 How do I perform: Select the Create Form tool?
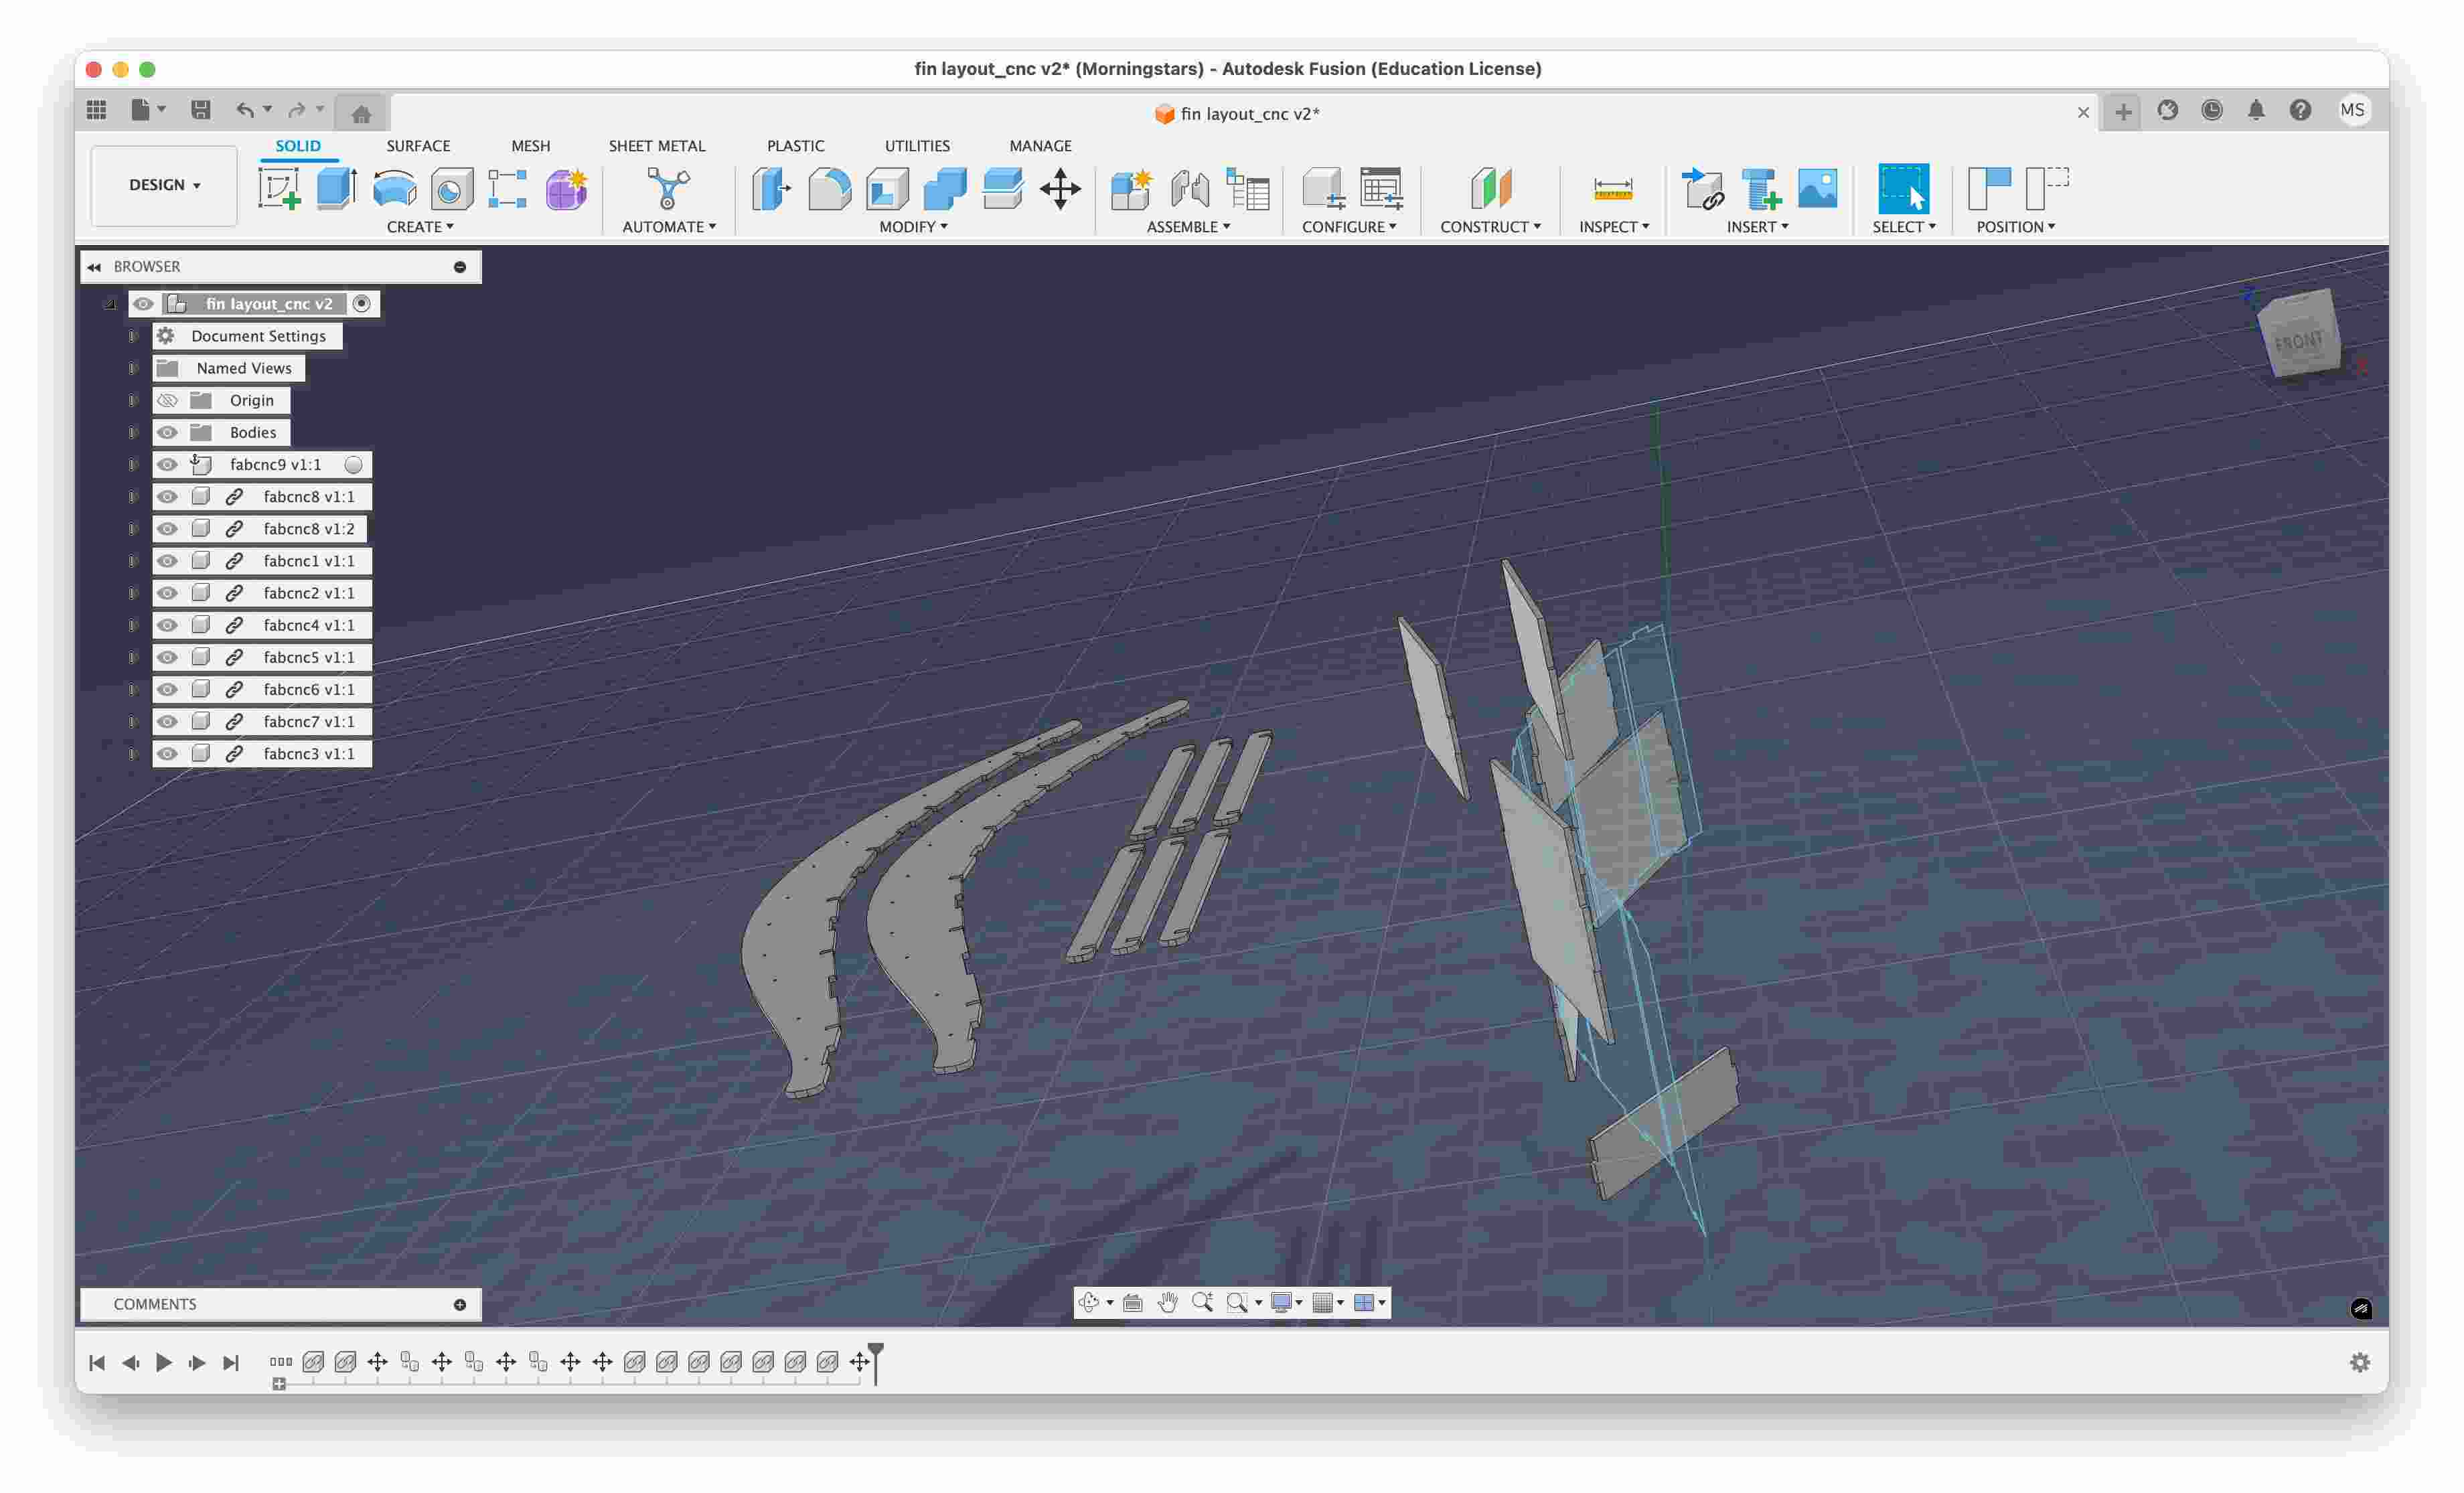(x=566, y=188)
